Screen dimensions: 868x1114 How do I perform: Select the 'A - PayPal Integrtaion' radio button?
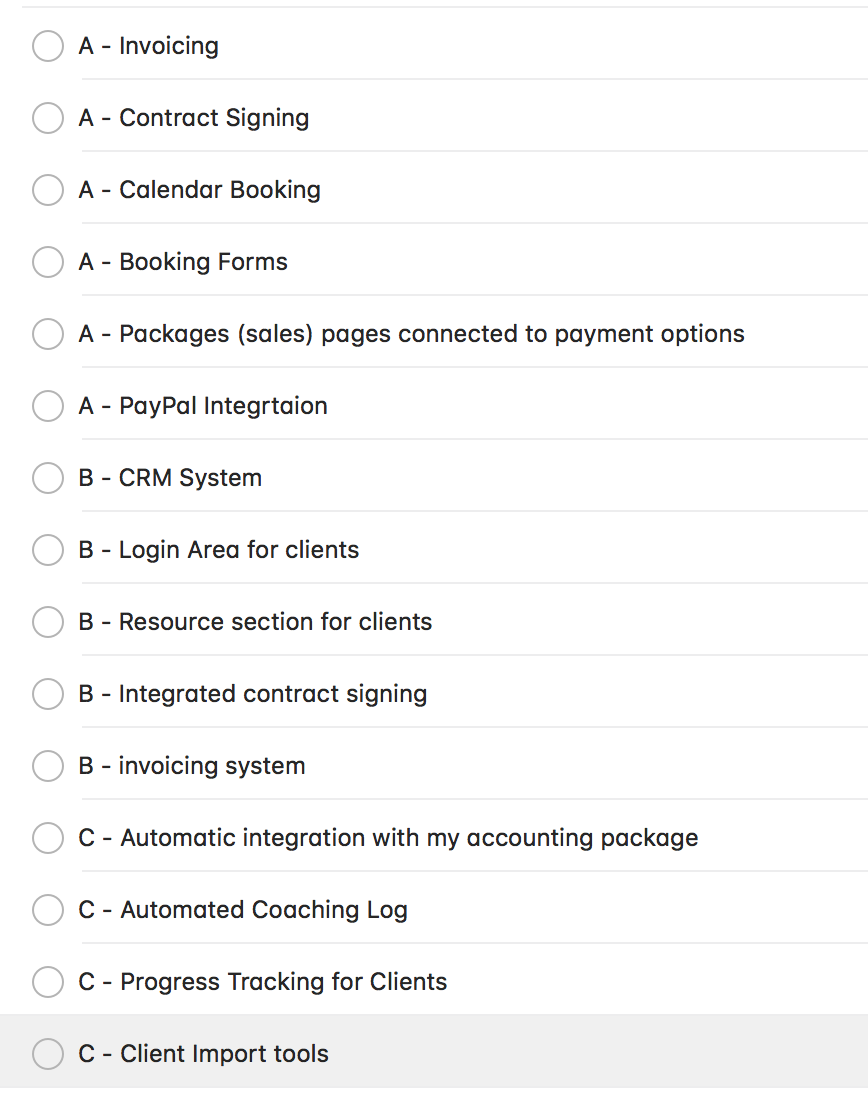pos(48,406)
